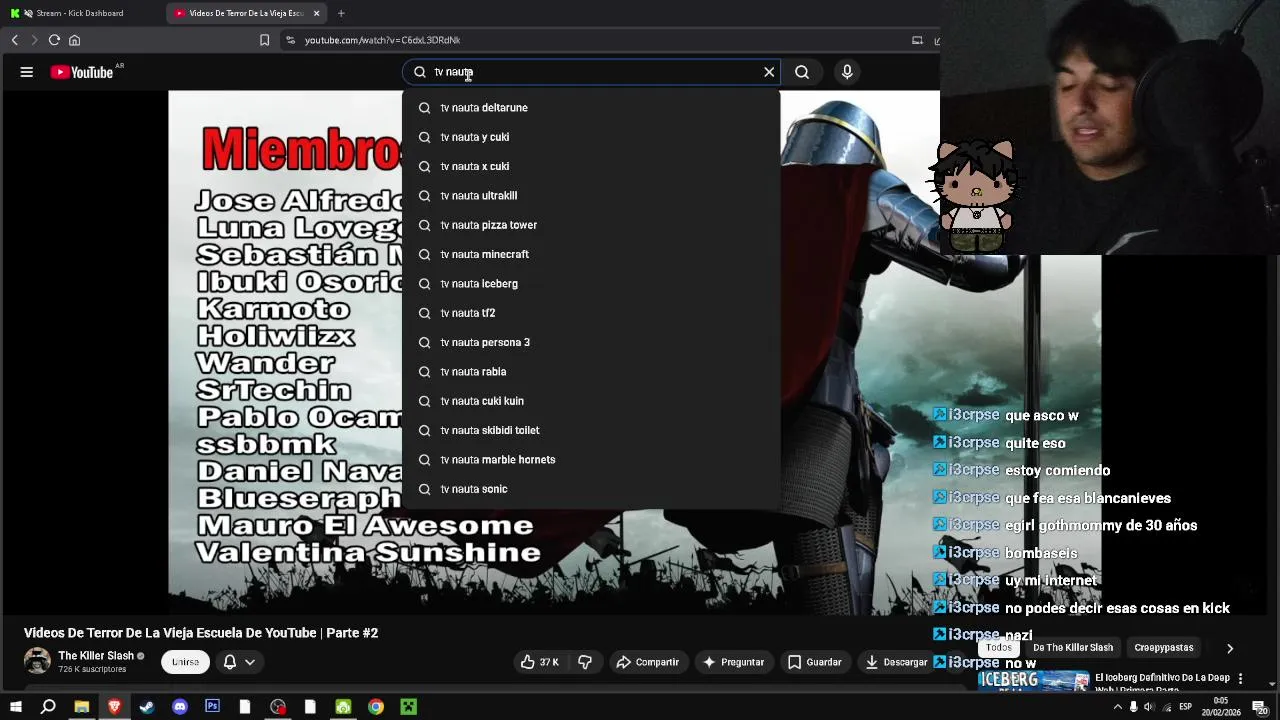Screen dimensions: 1280x720
Task: Click the youtube.com address bar URL
Action: click(x=382, y=40)
